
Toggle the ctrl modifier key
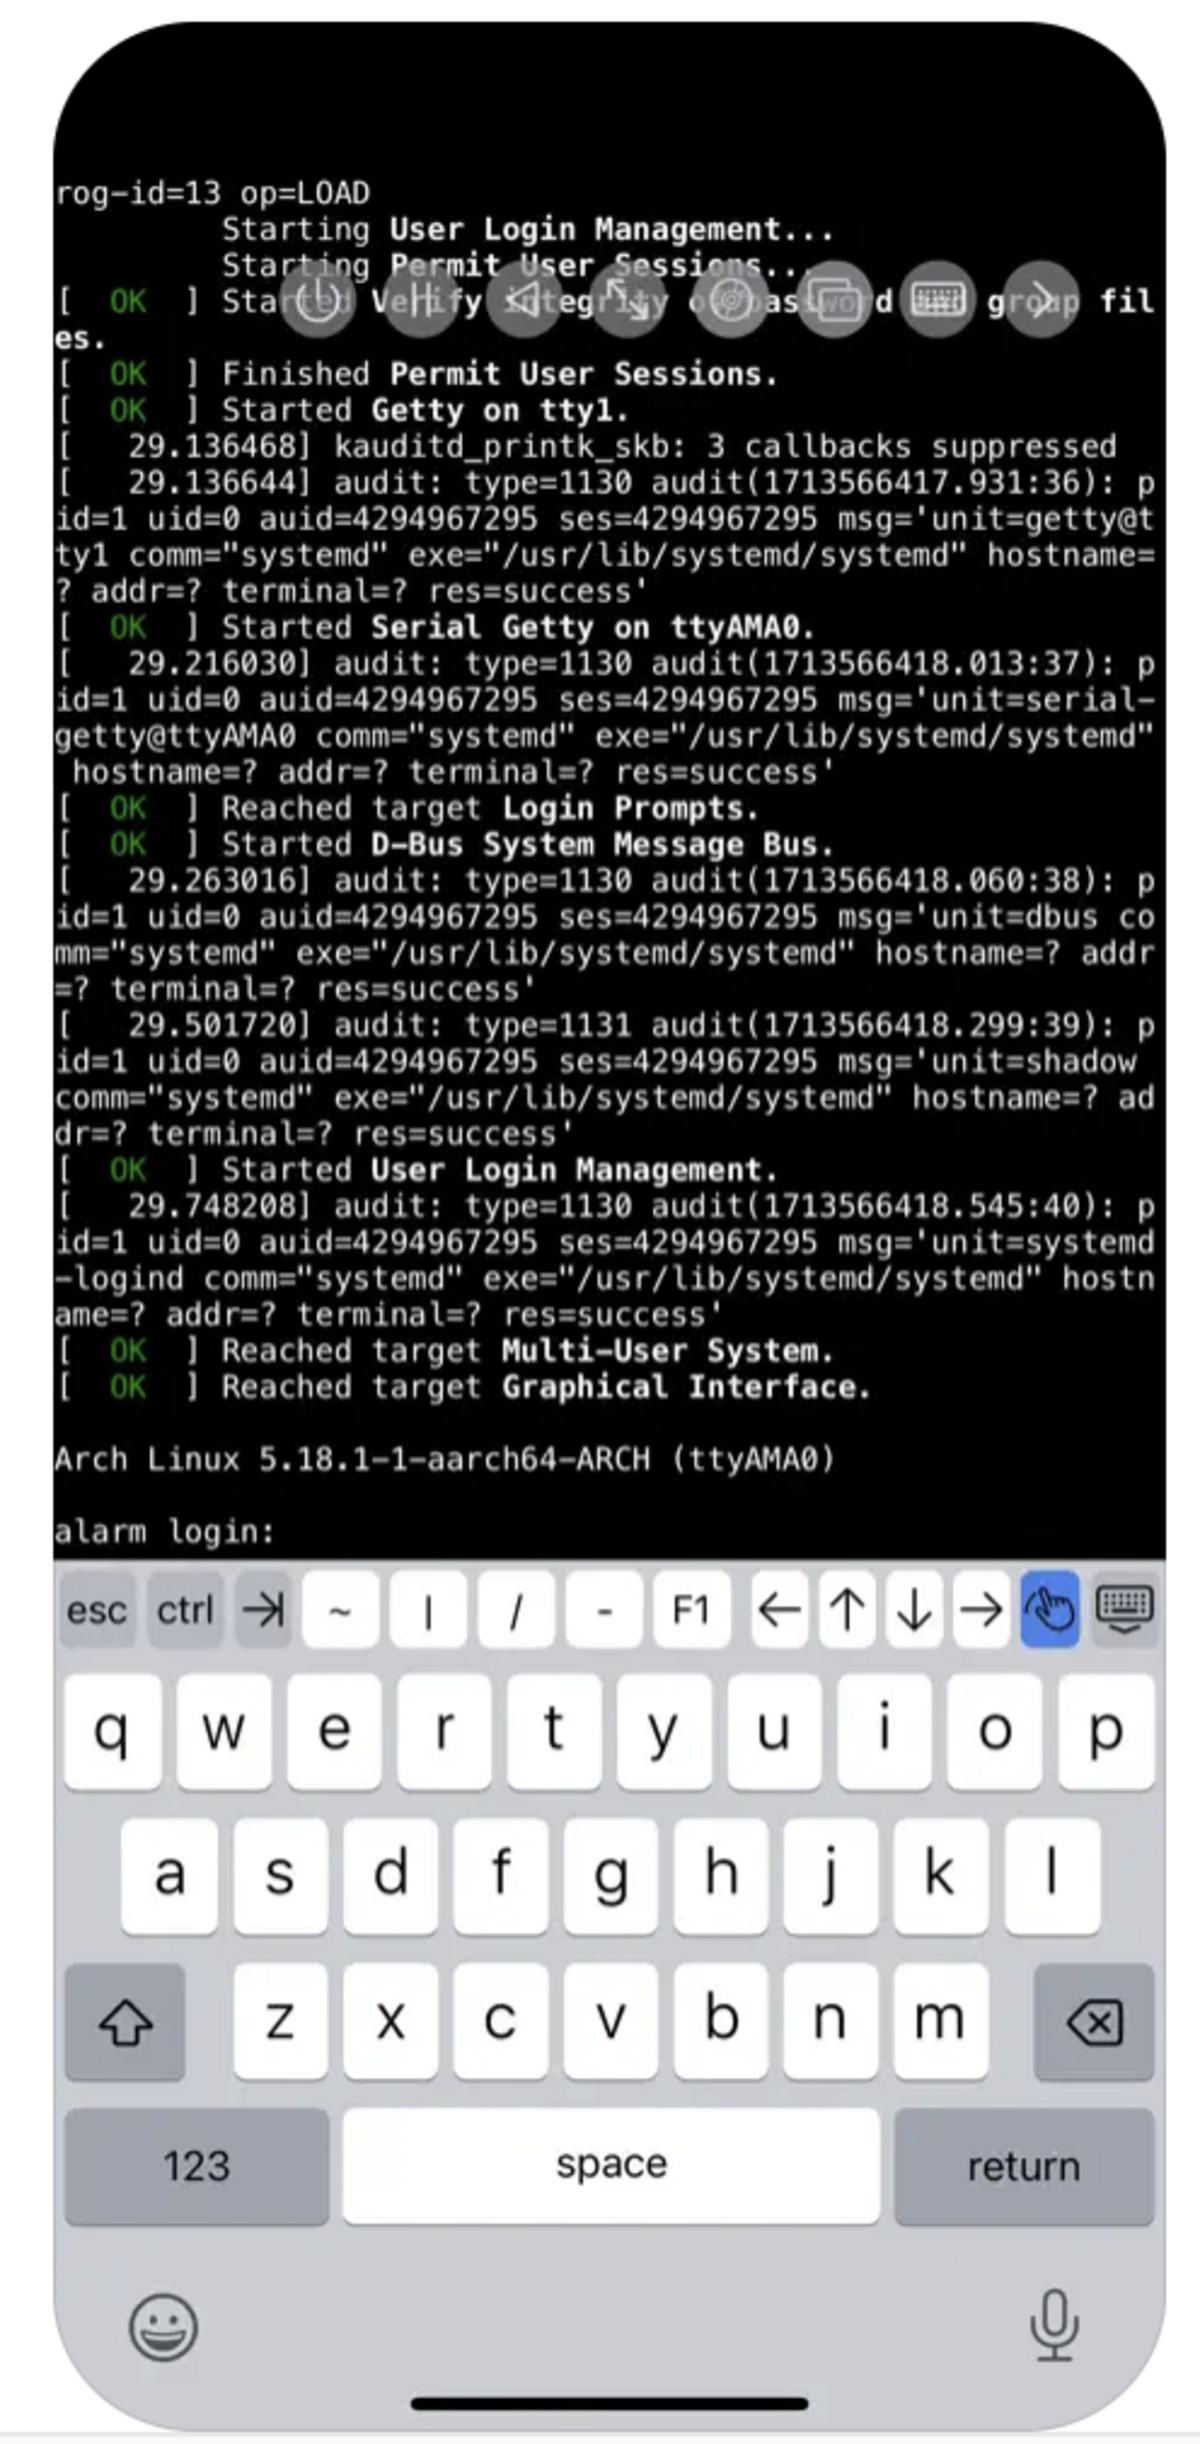pyautogui.click(x=185, y=1610)
